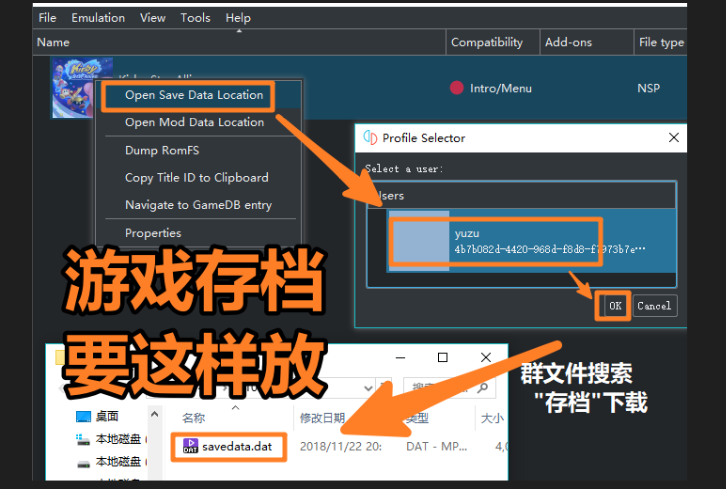Viewport: 726px width, 489px height.
Task: Close the file explorer window
Action: pyautogui.click(x=486, y=357)
